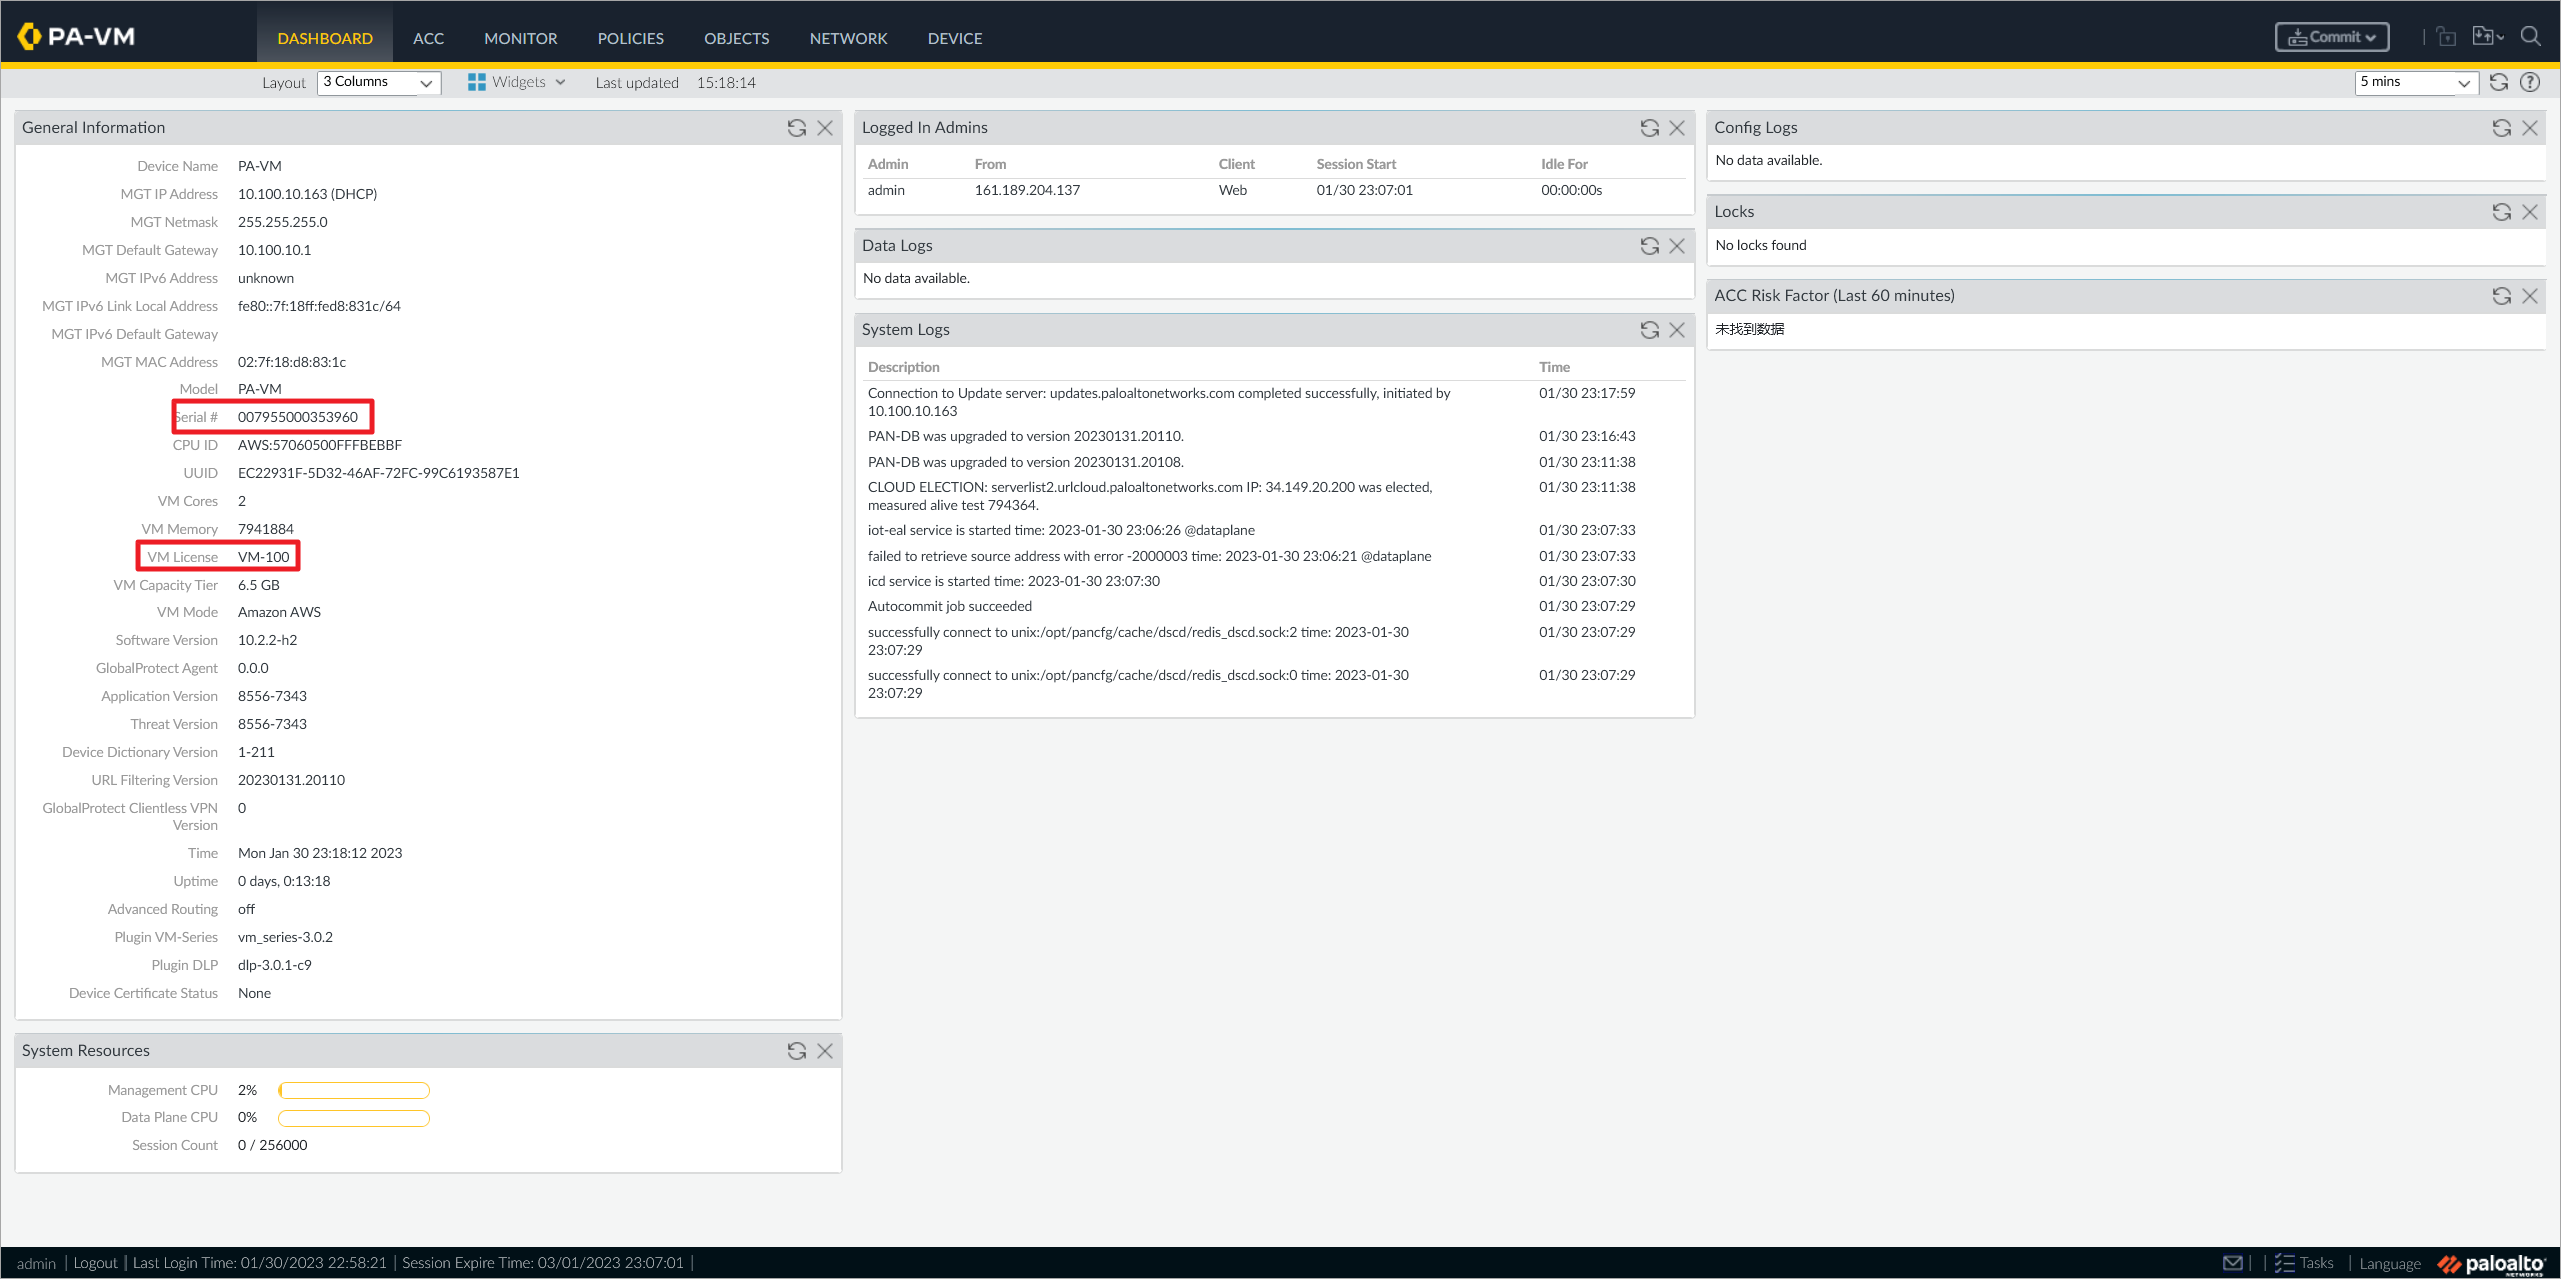The height and width of the screenshot is (1279, 2561).
Task: Click the Commit button in top-right
Action: coord(2327,36)
